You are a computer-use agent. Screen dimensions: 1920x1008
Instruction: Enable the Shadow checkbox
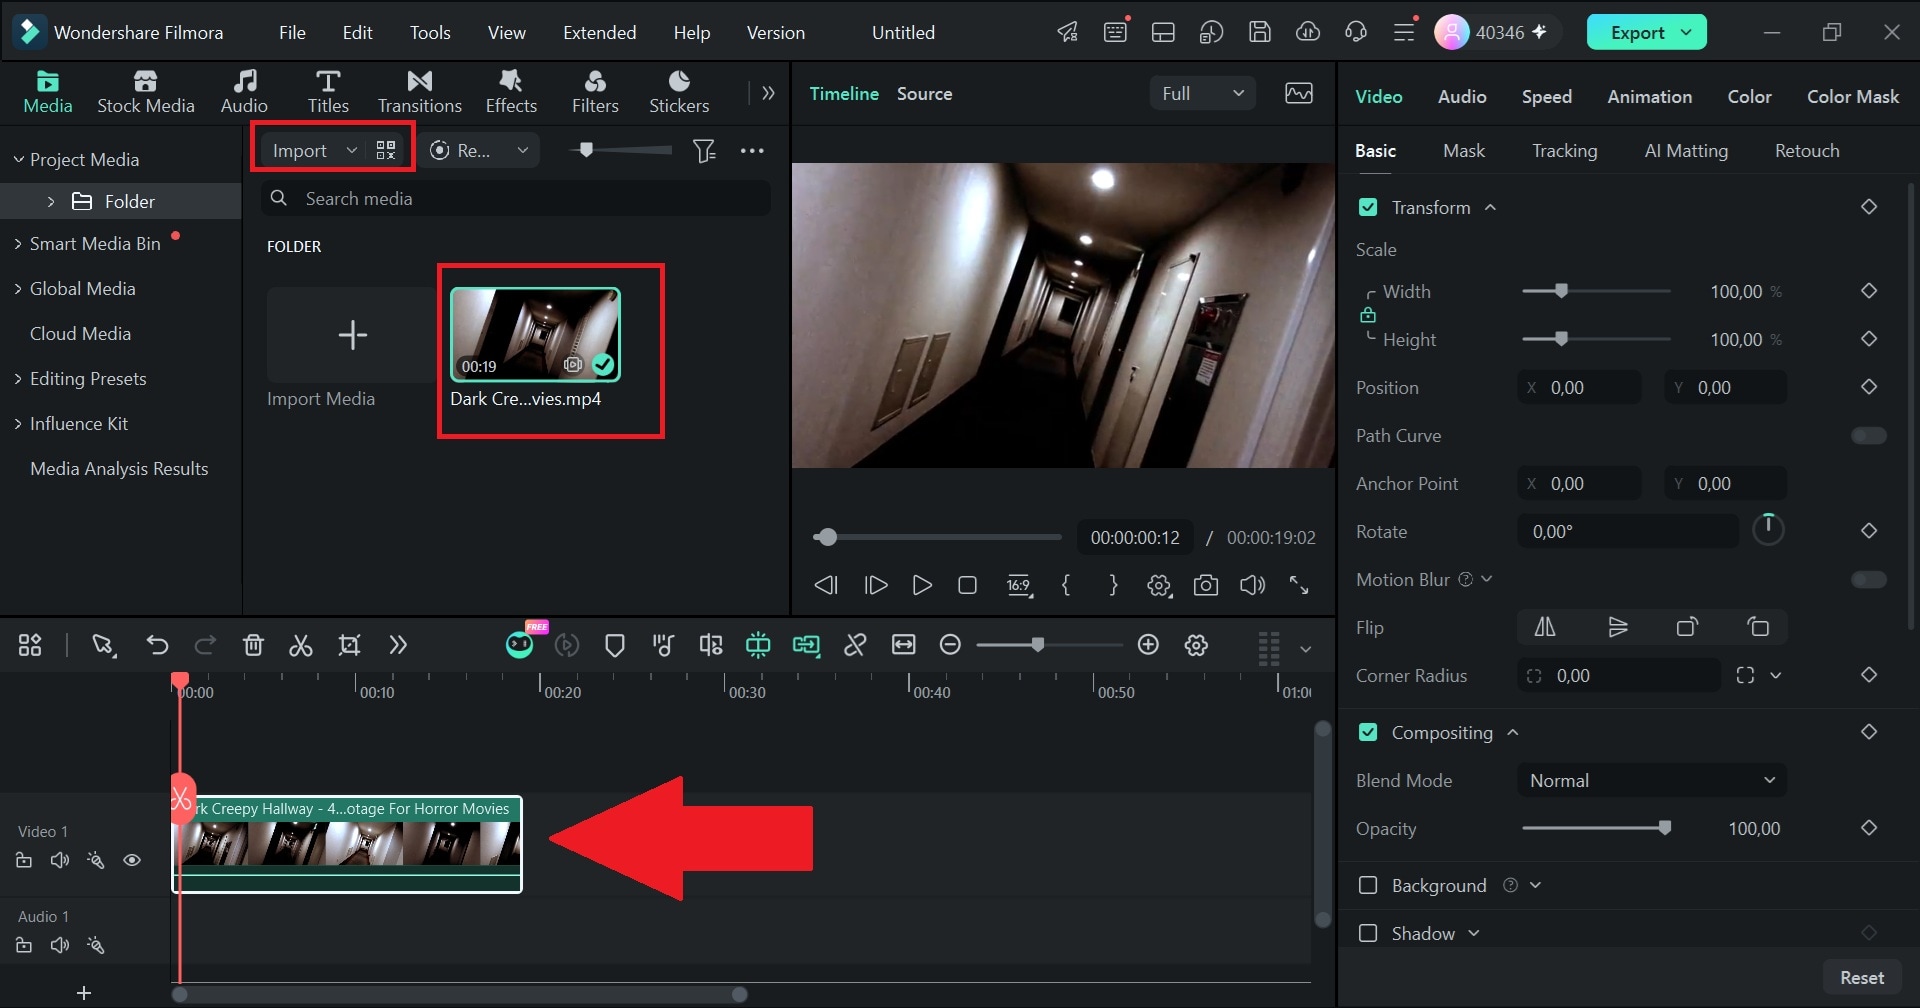click(1368, 934)
